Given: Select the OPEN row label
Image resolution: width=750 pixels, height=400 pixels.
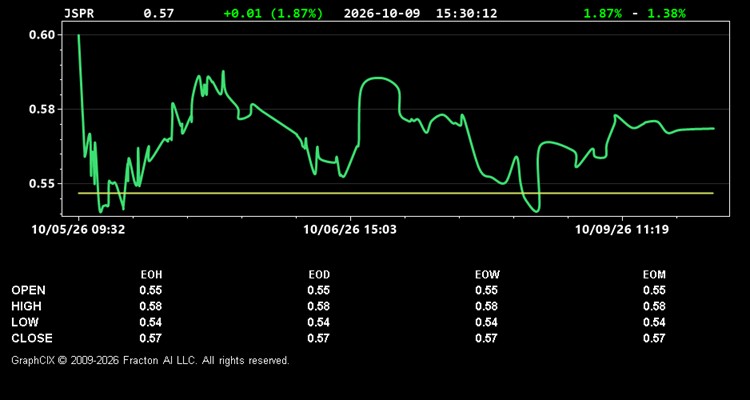Looking at the screenshot, I should pyautogui.click(x=29, y=290).
